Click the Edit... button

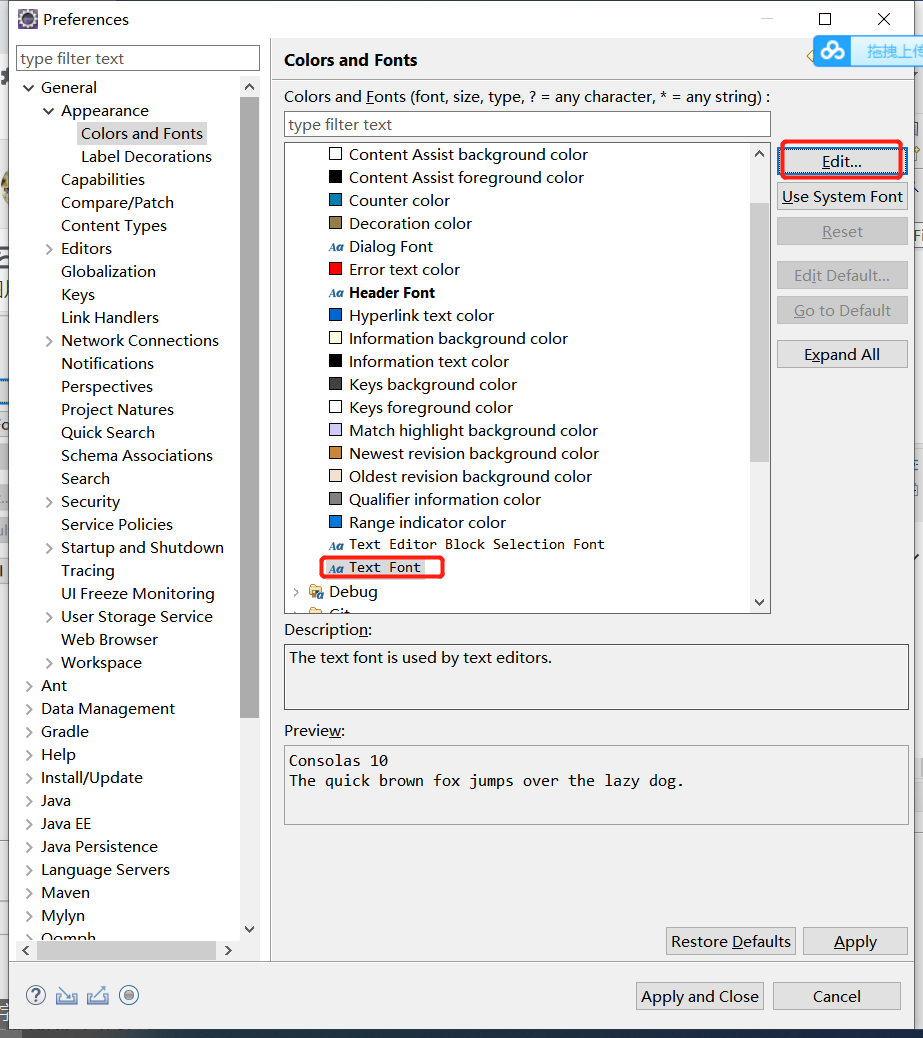pyautogui.click(x=842, y=162)
